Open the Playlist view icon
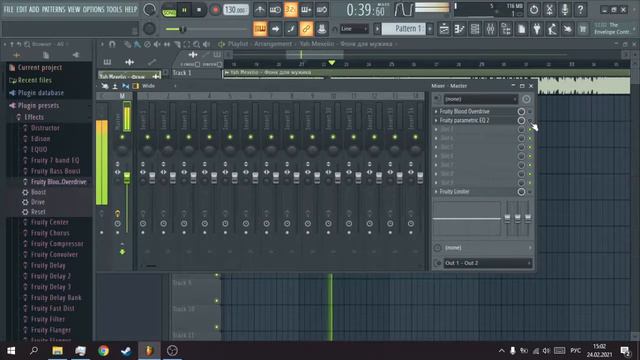This screenshot has width=640, height=360. pos(444,29)
